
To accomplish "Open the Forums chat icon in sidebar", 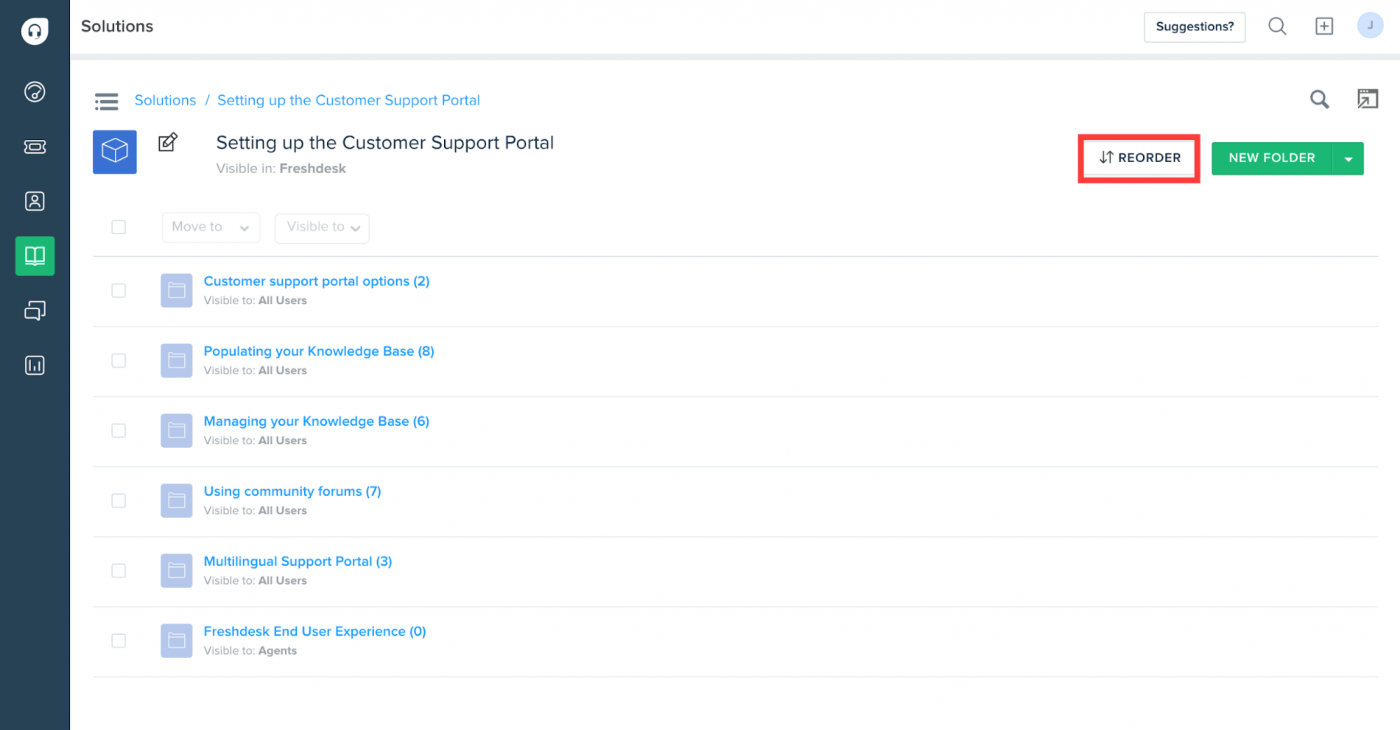I will pyautogui.click(x=35, y=311).
